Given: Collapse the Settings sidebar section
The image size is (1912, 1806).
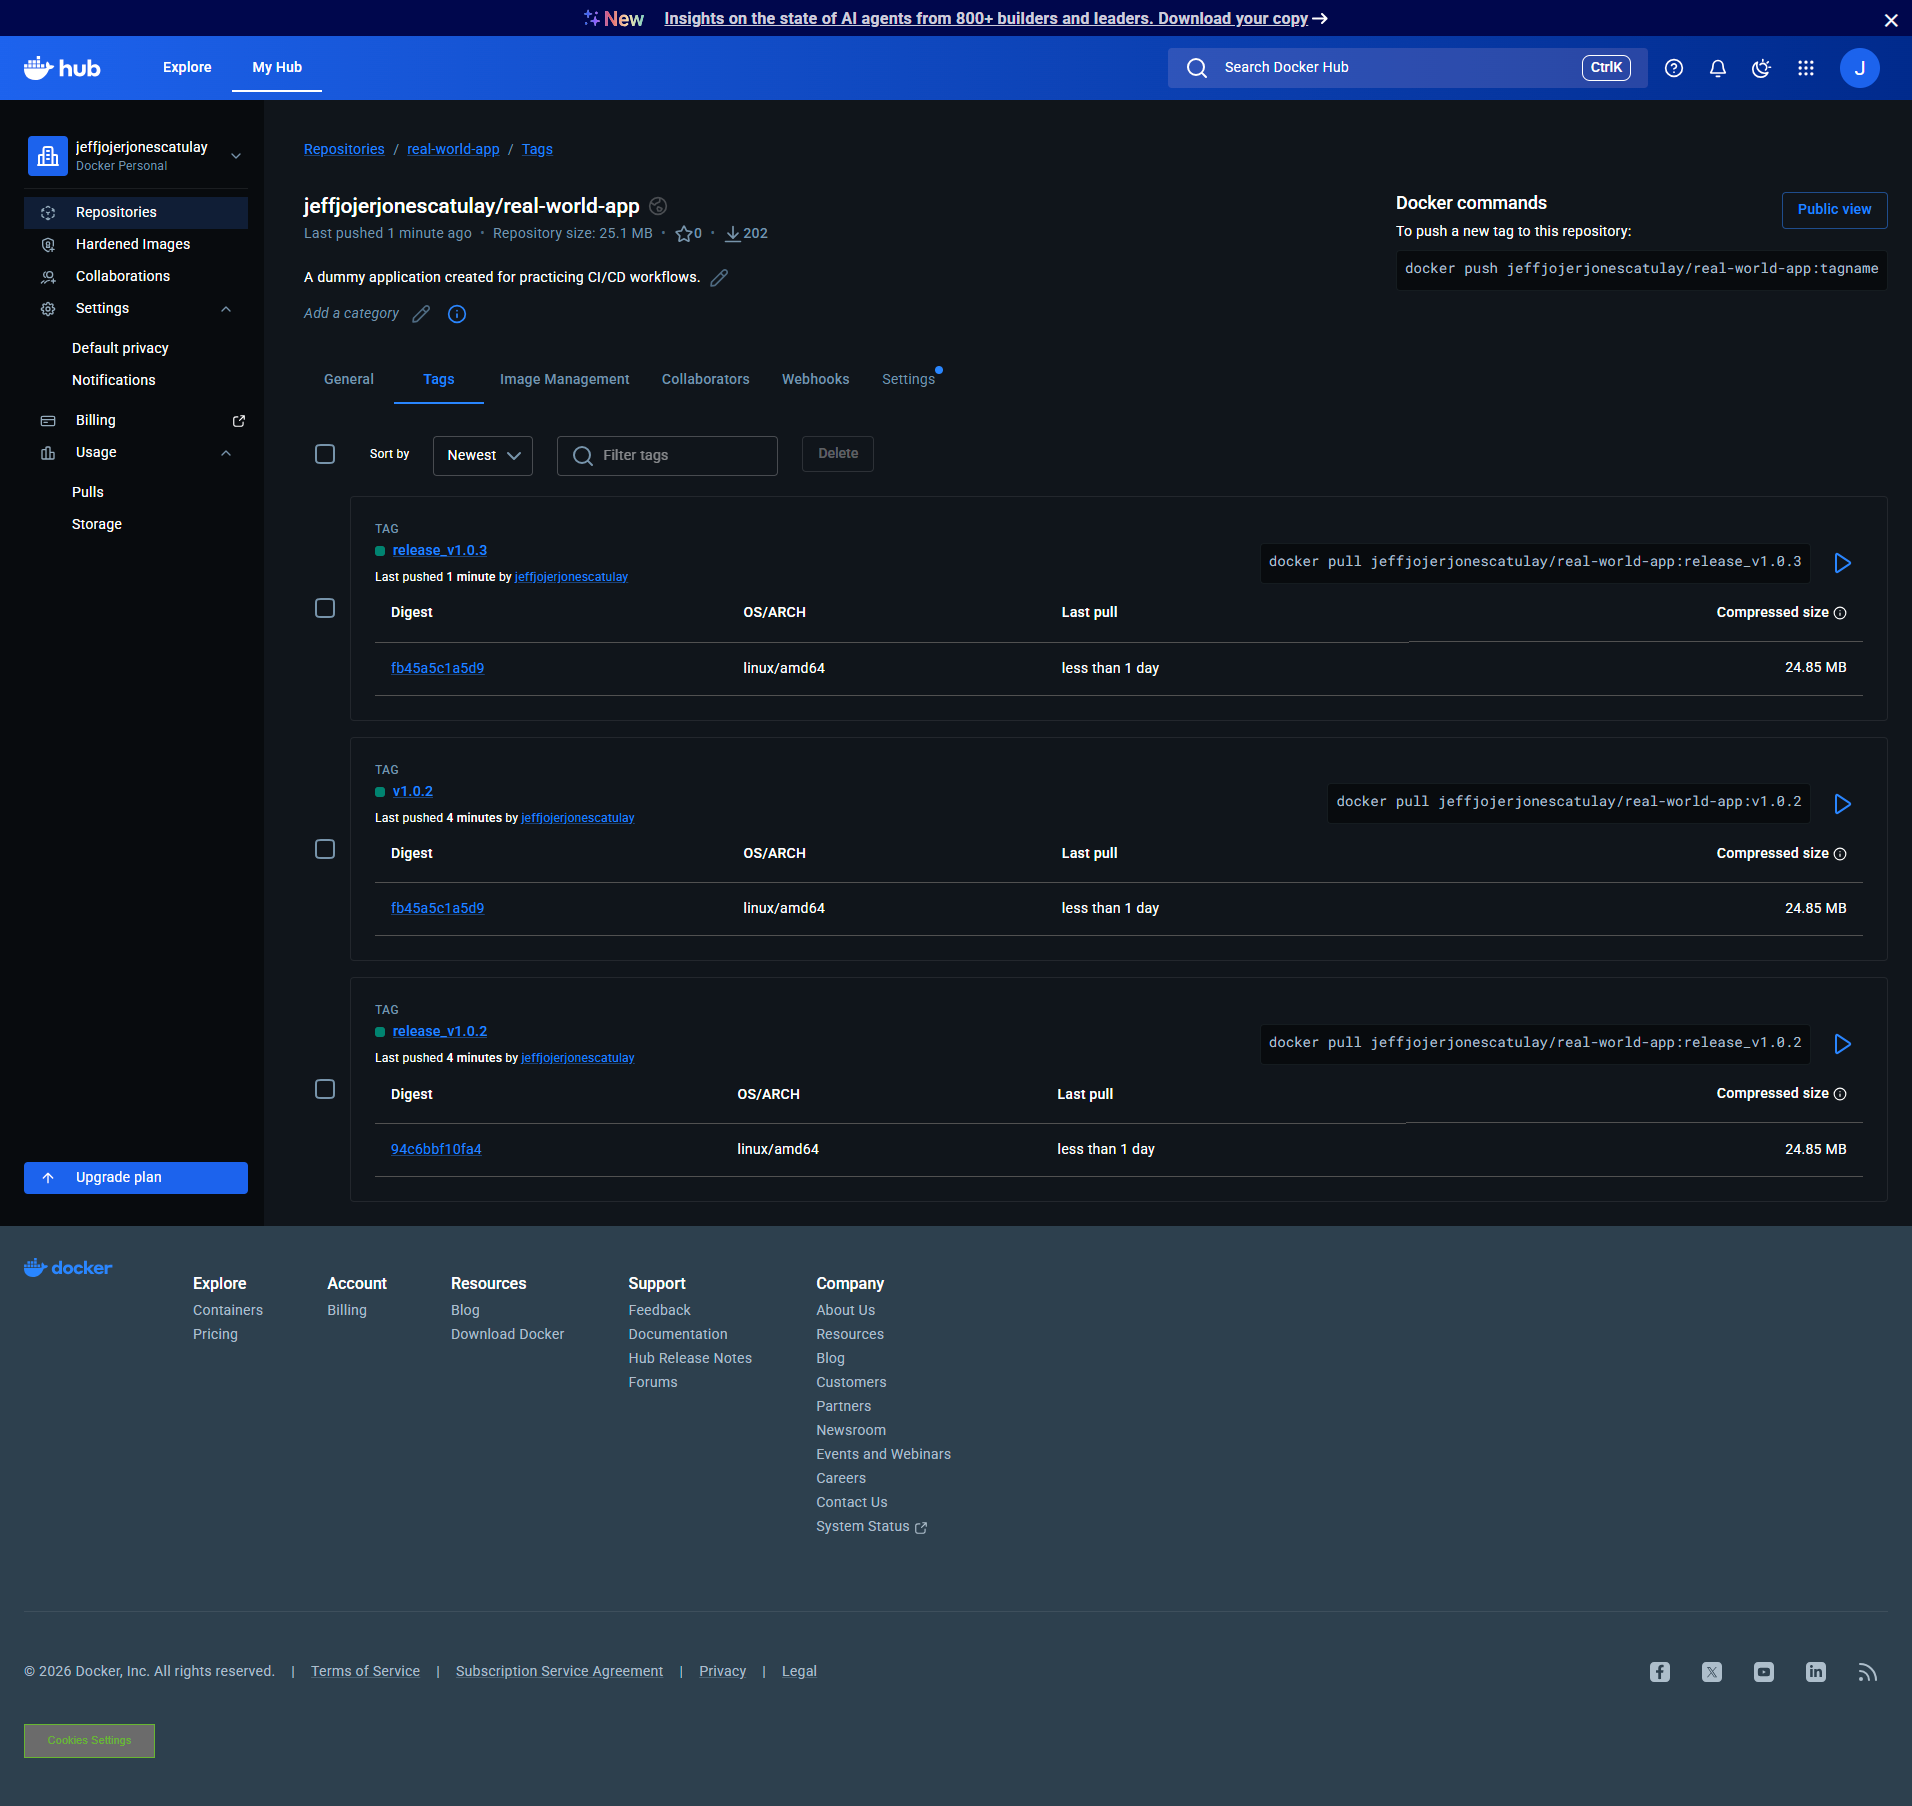Looking at the screenshot, I should click(226, 309).
